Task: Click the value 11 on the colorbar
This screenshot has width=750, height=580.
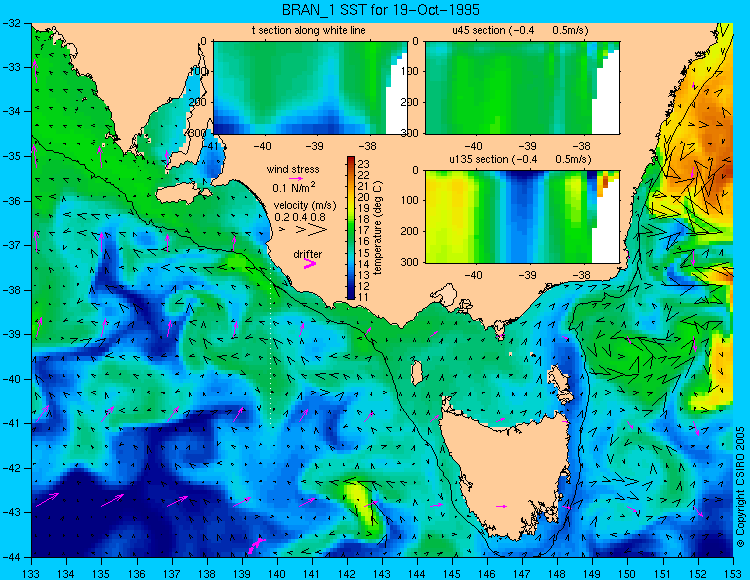Action: 364,297
